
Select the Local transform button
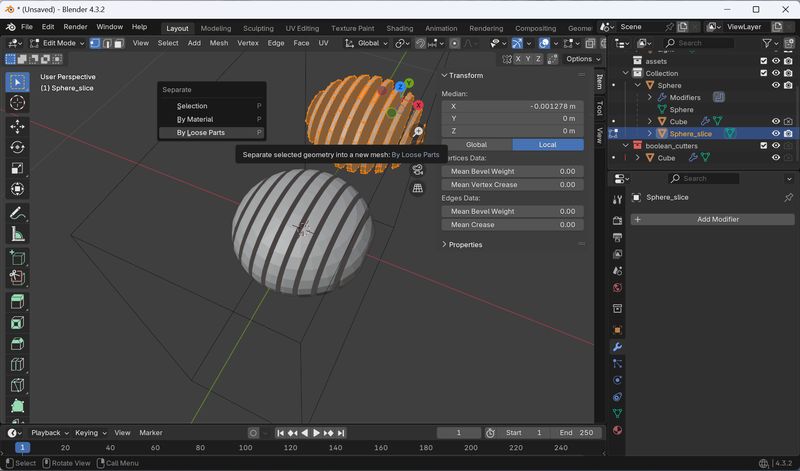pos(548,145)
